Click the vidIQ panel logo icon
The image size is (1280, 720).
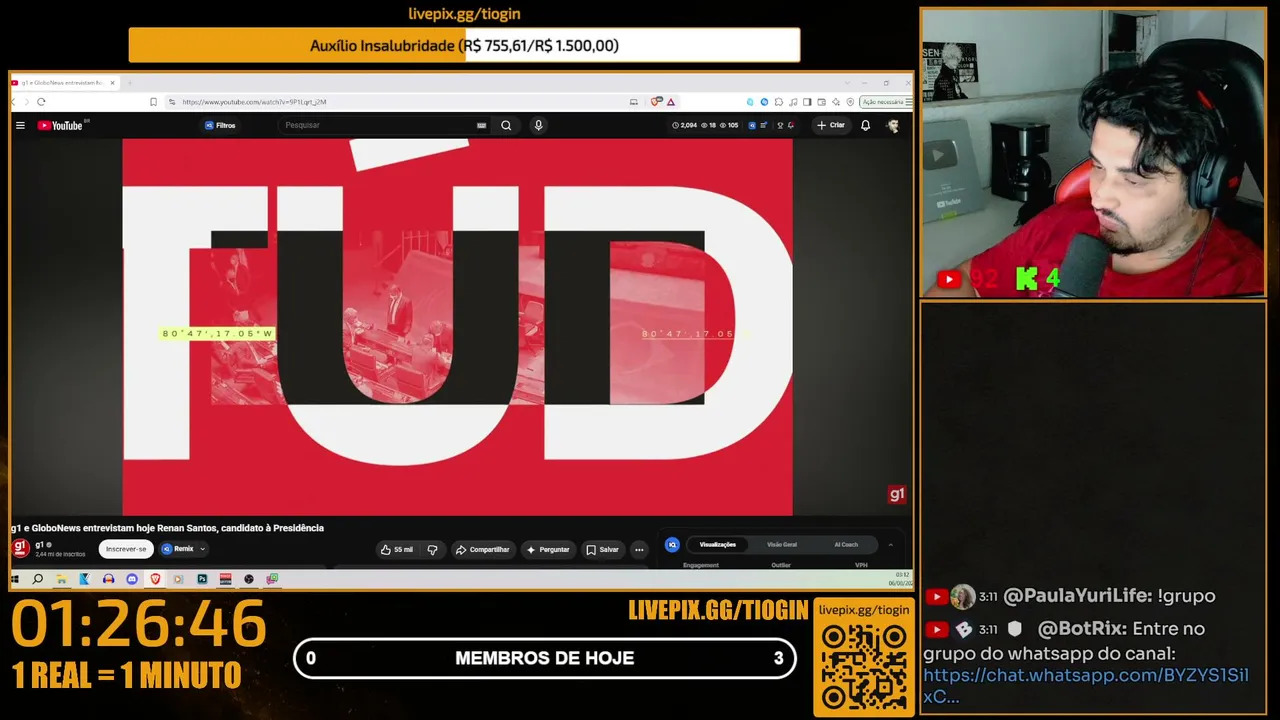point(672,545)
